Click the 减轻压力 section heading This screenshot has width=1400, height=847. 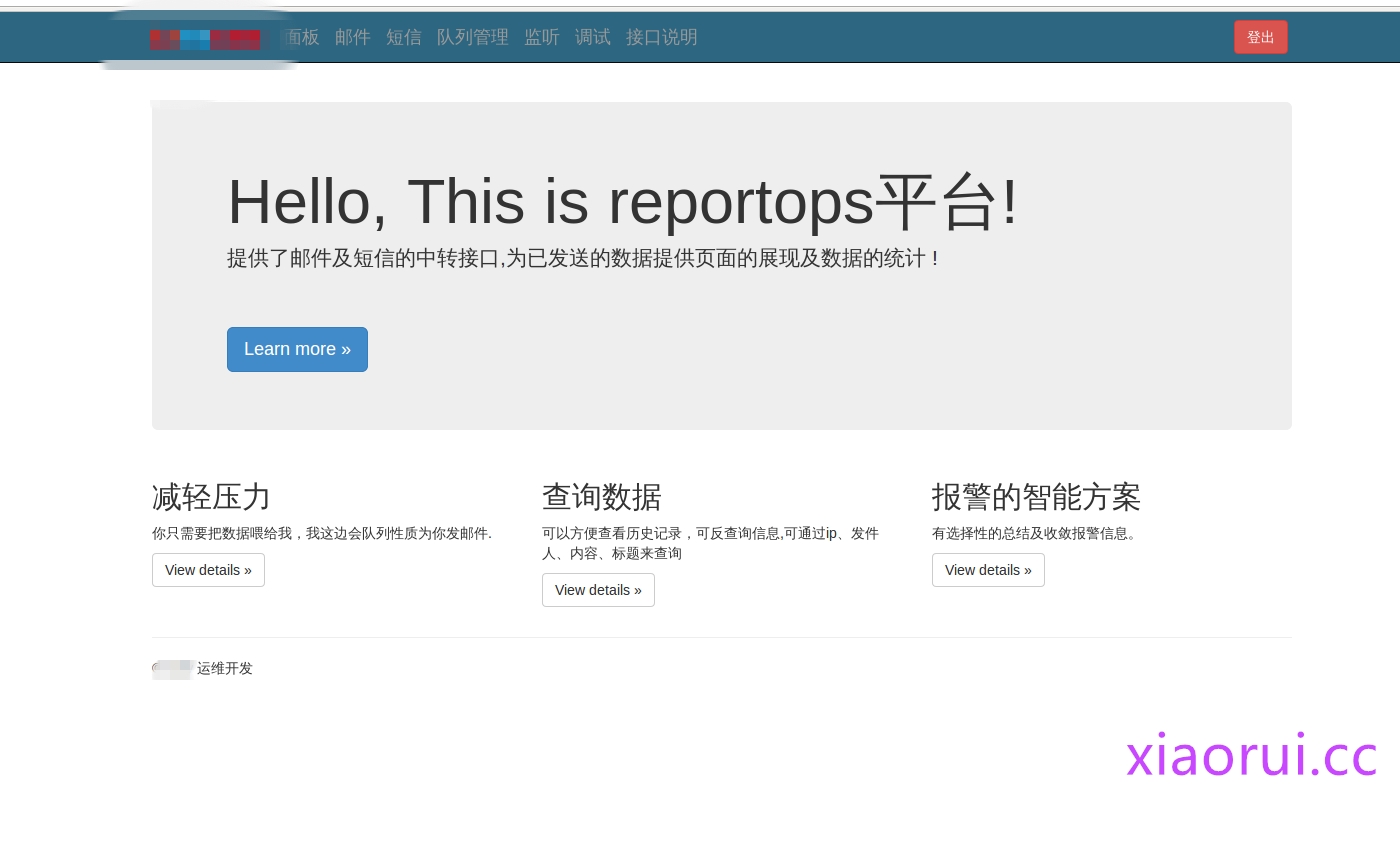[211, 497]
